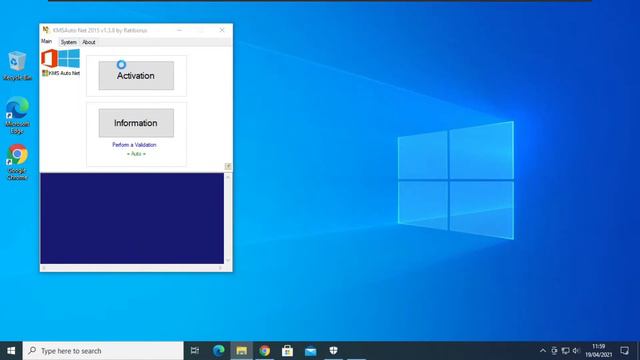This screenshot has width=640, height=360.
Task: Click inside the blue console output area
Action: click(x=132, y=218)
